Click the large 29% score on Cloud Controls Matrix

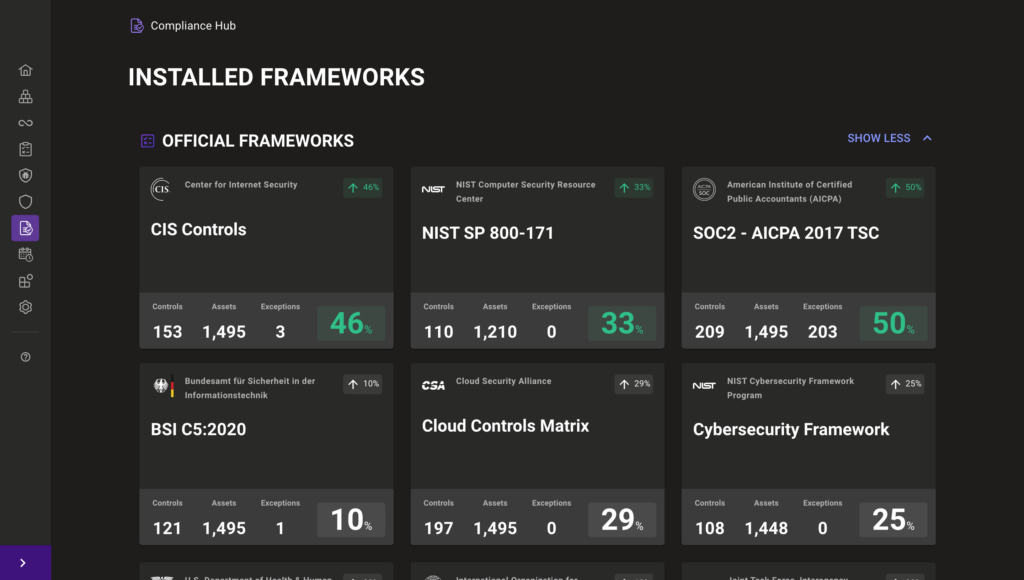(x=622, y=520)
